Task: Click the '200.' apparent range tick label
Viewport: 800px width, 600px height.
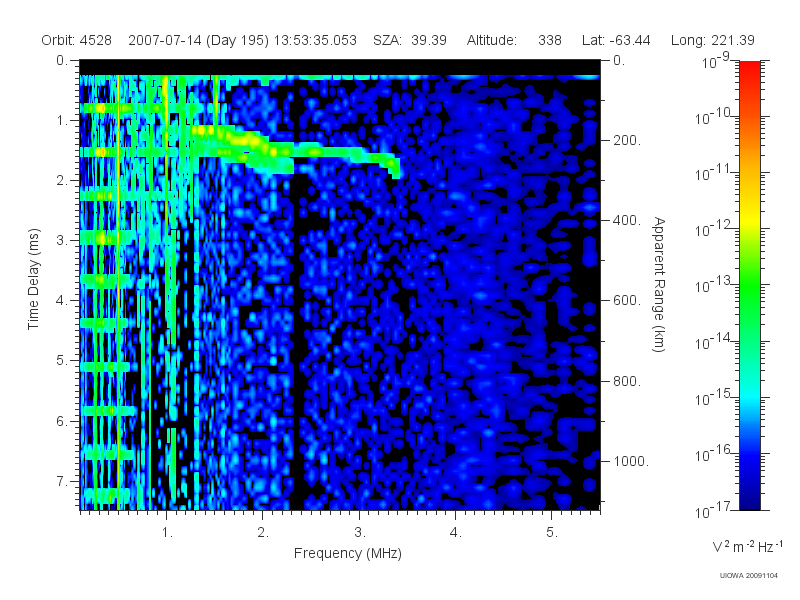Action: tap(627, 140)
